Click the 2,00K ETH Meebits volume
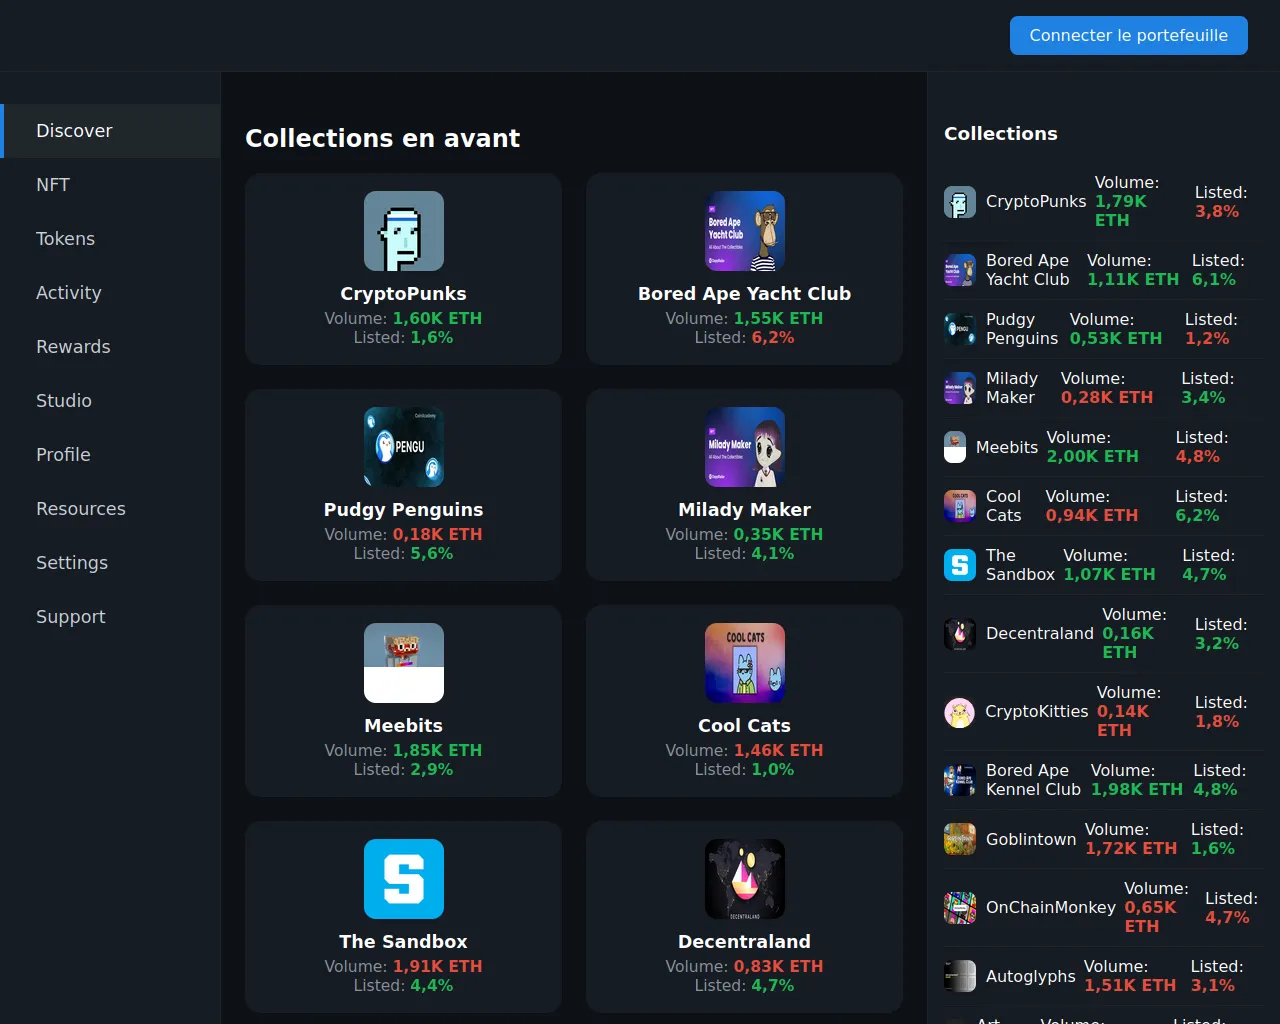This screenshot has height=1024, width=1280. coord(1092,457)
